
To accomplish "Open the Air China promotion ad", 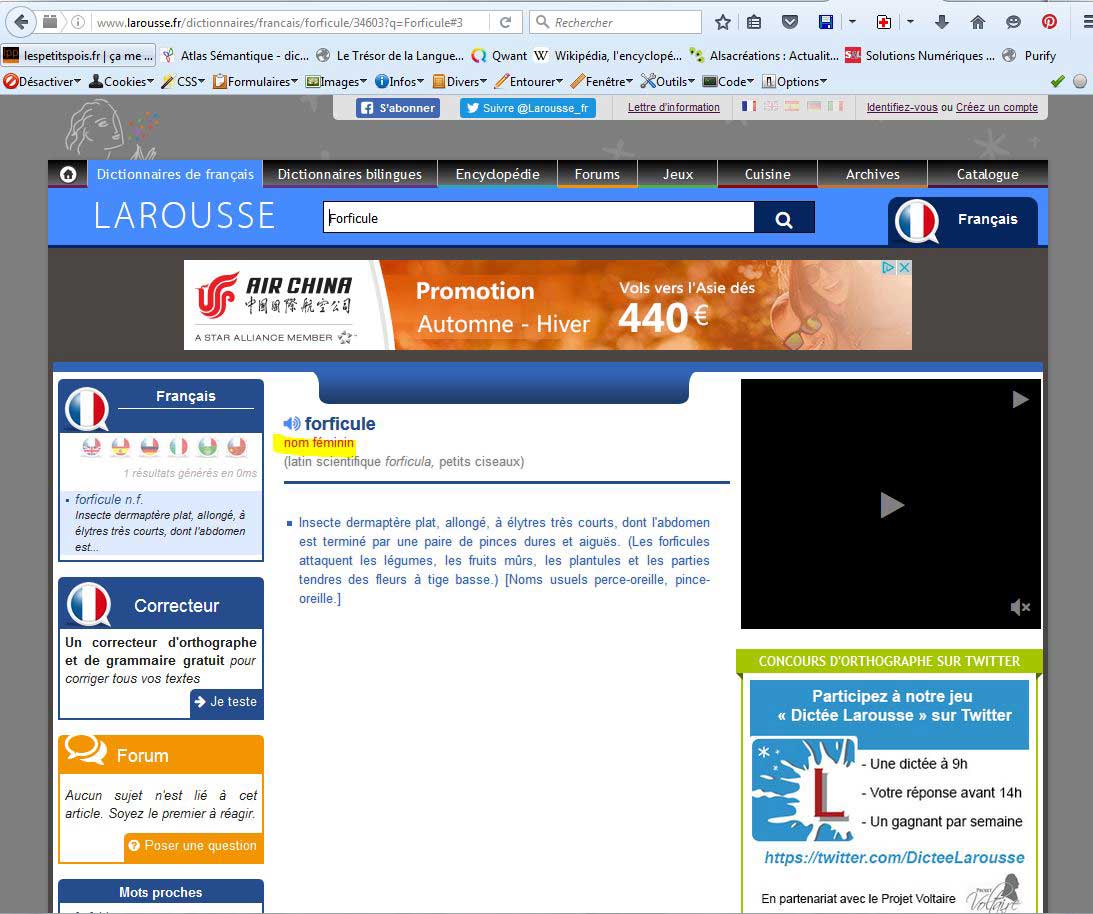I will [547, 305].
